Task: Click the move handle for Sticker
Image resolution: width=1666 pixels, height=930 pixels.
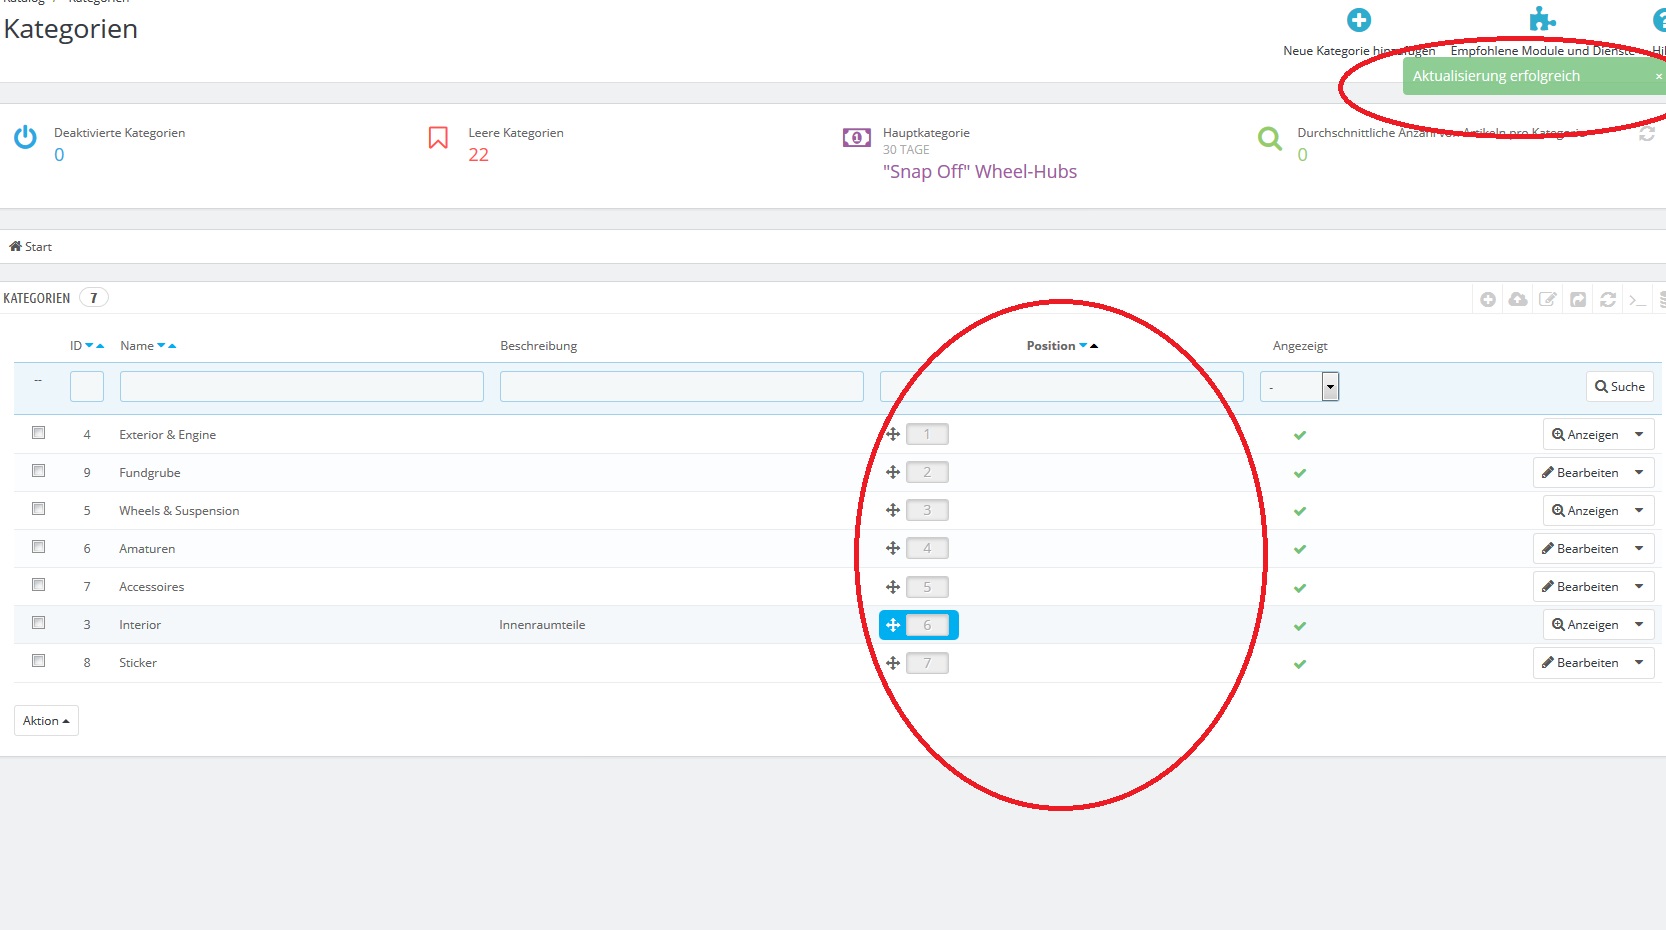Action: (893, 663)
